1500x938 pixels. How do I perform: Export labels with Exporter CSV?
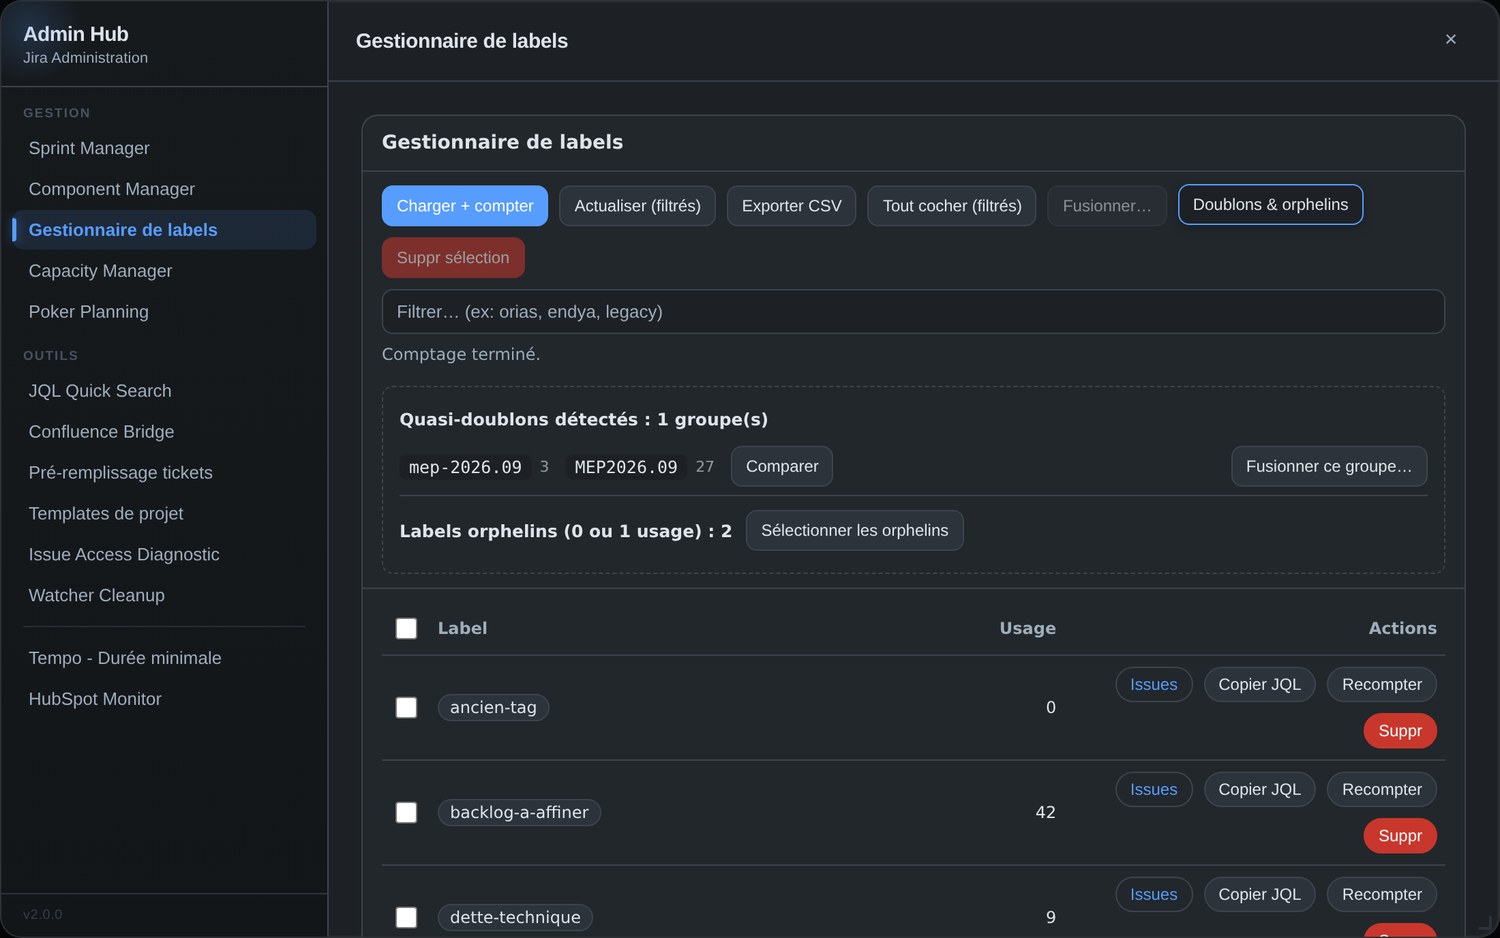click(x=791, y=206)
